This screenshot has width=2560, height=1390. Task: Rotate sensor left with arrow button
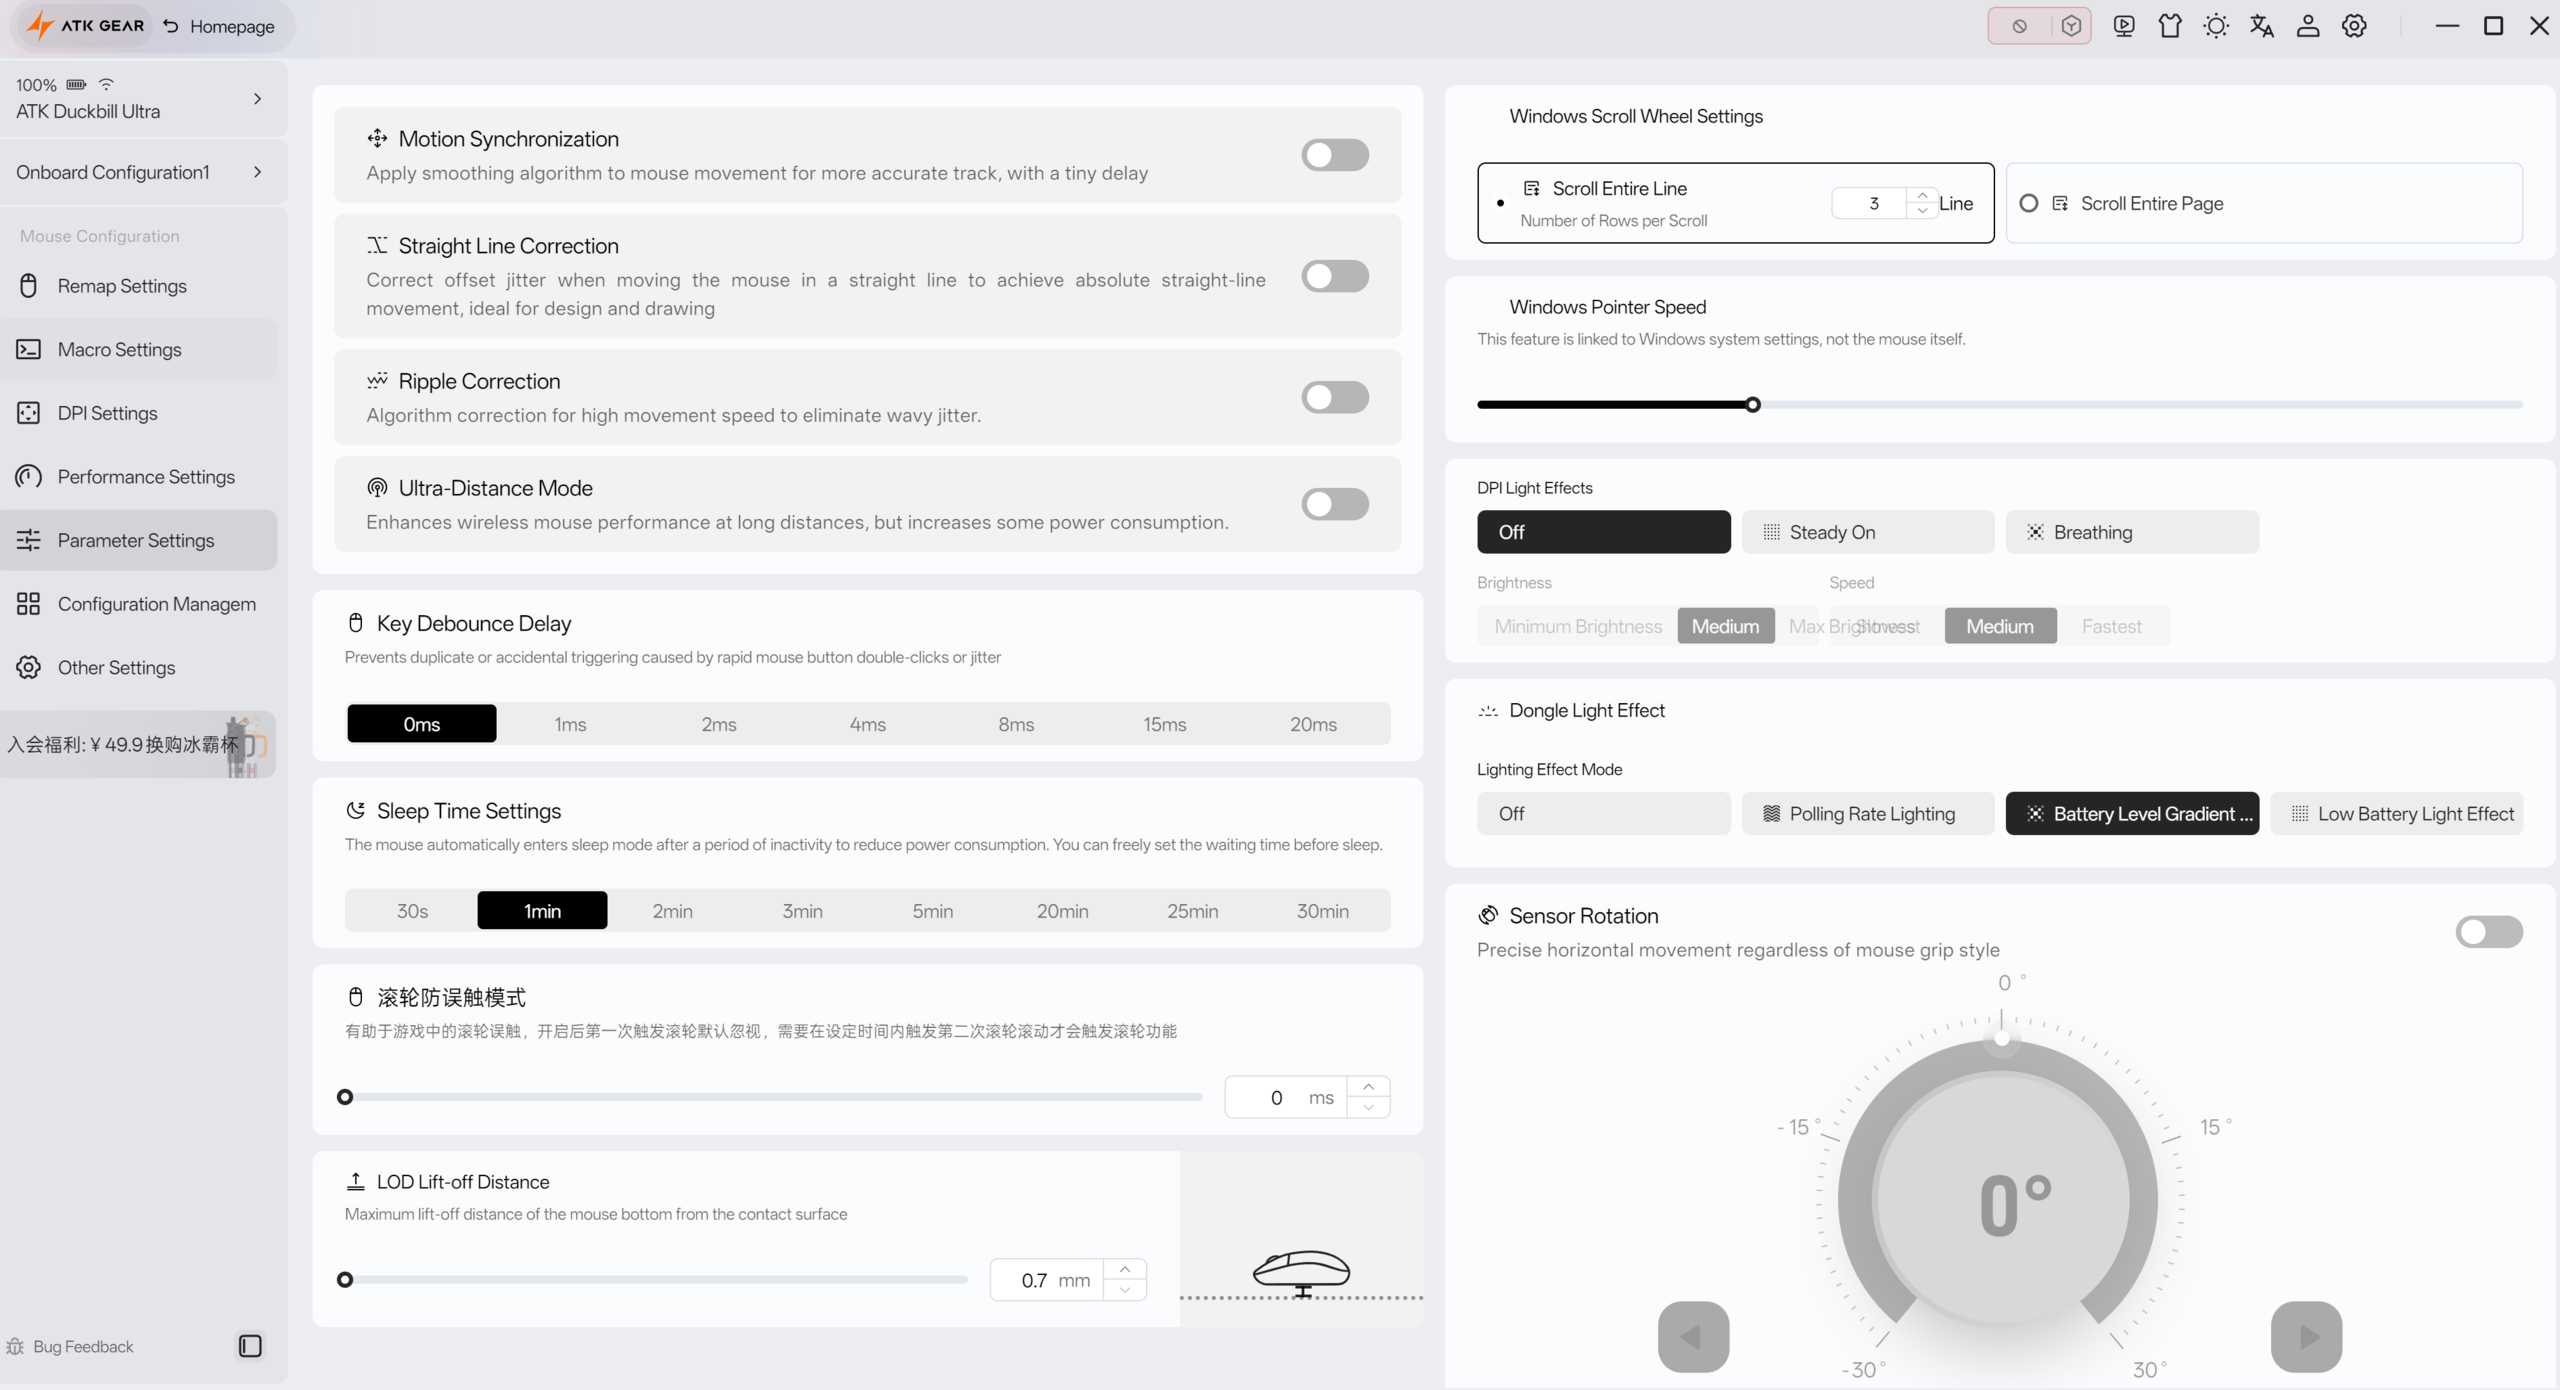click(1693, 1336)
